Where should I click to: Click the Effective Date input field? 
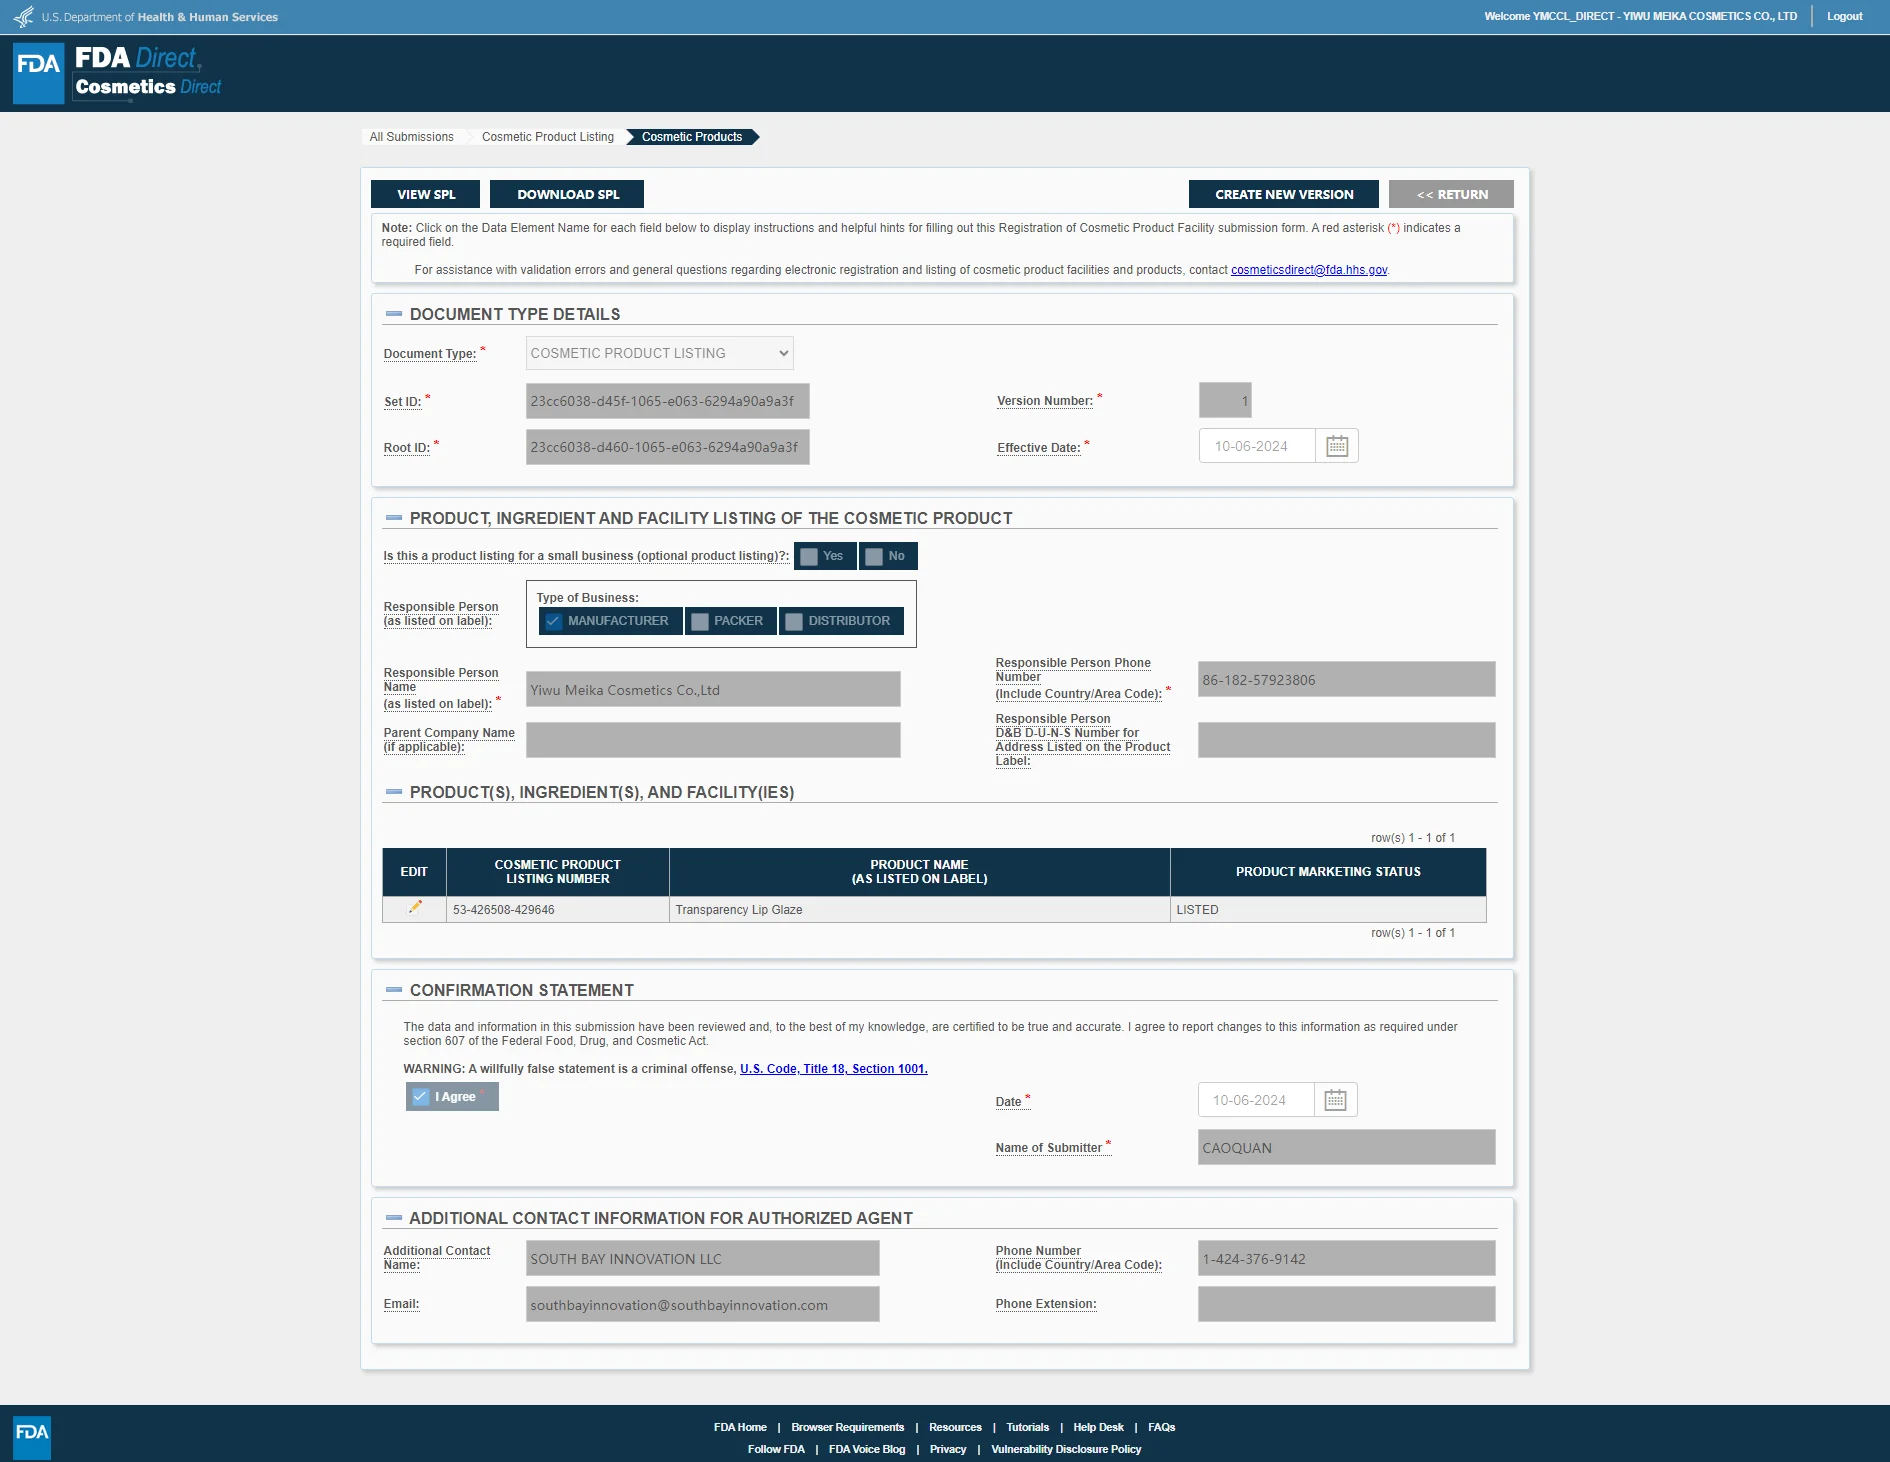(1257, 446)
